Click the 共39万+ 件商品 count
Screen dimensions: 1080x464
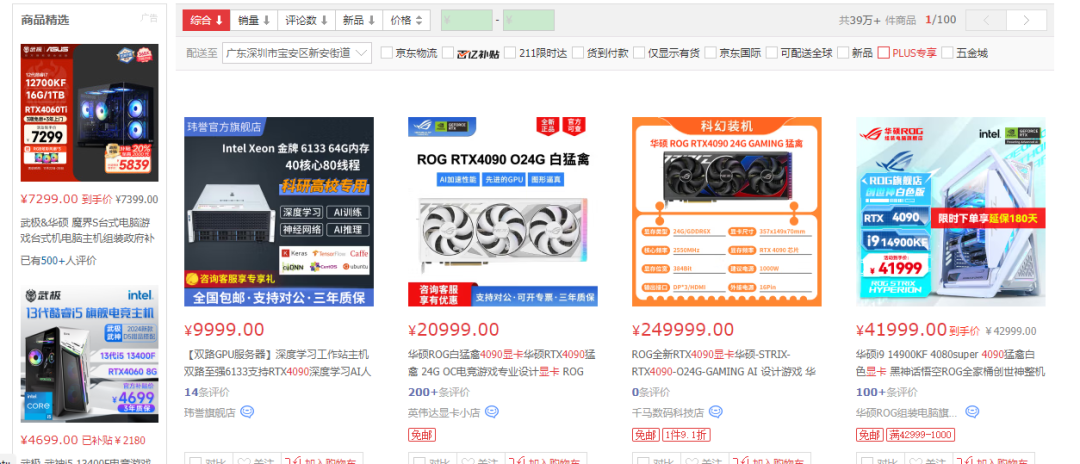(x=877, y=20)
